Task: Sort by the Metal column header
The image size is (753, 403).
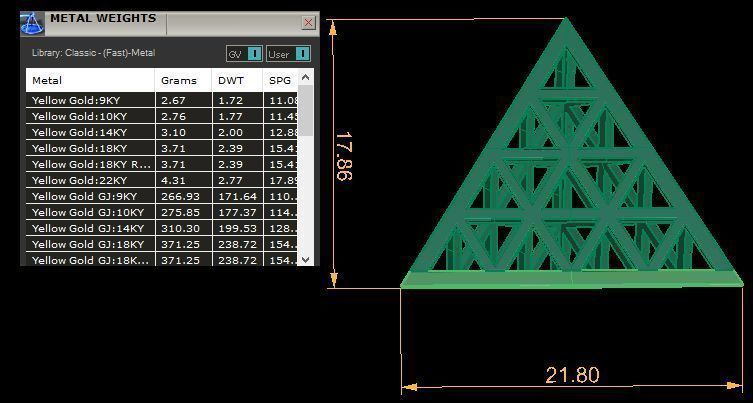Action: tap(90, 80)
